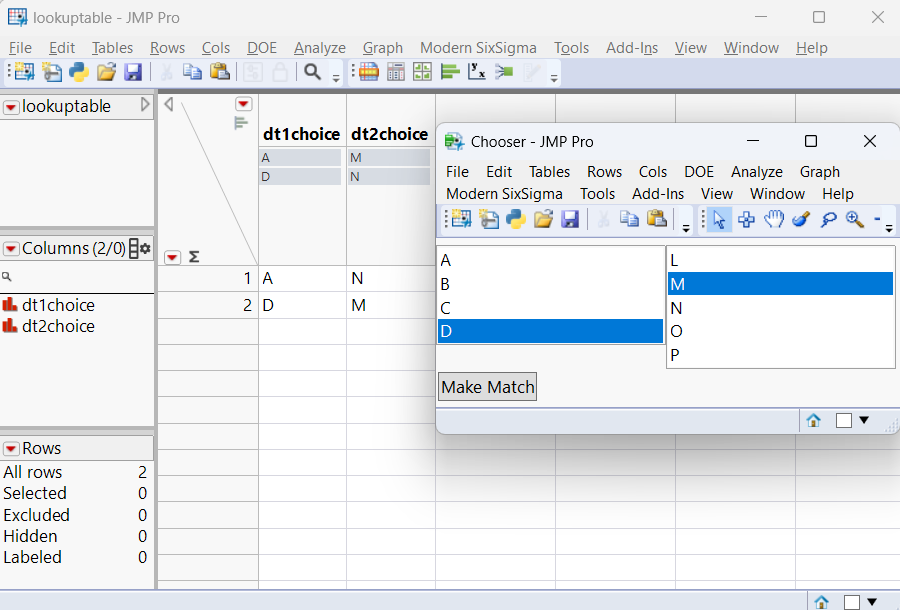Click the columns settings gear list icon

(139, 248)
